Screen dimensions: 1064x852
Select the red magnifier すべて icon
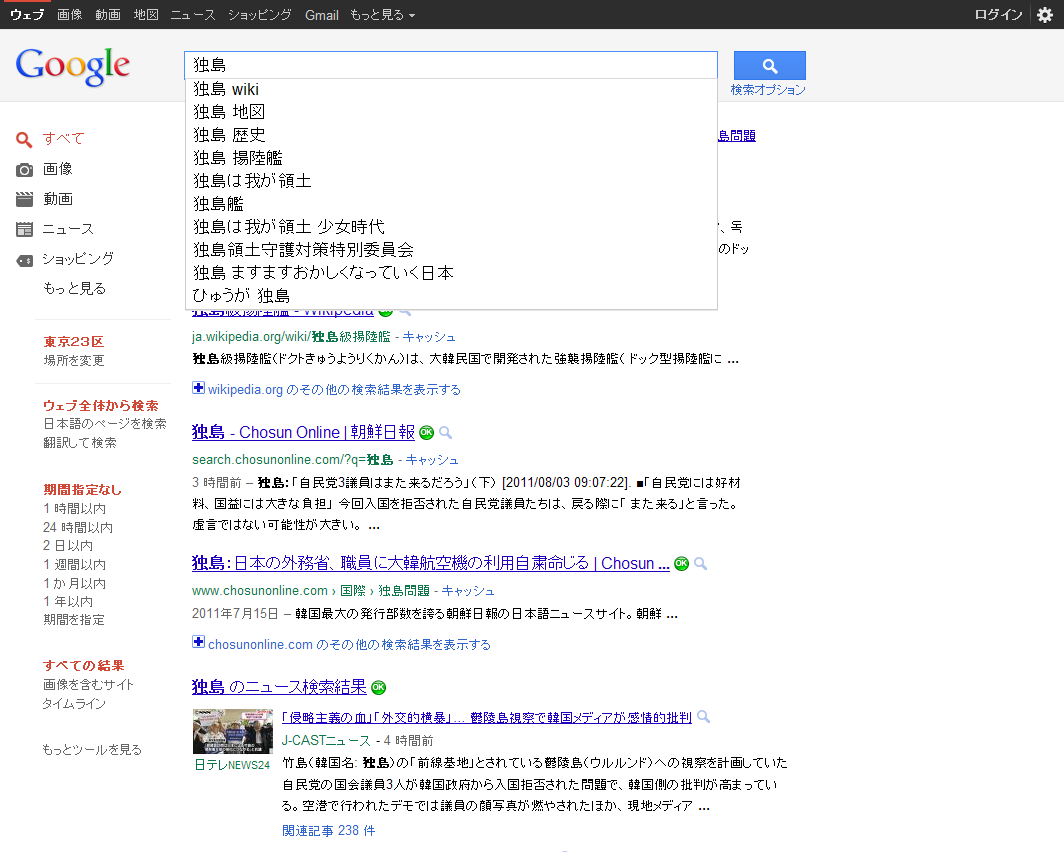pyautogui.click(x=24, y=140)
